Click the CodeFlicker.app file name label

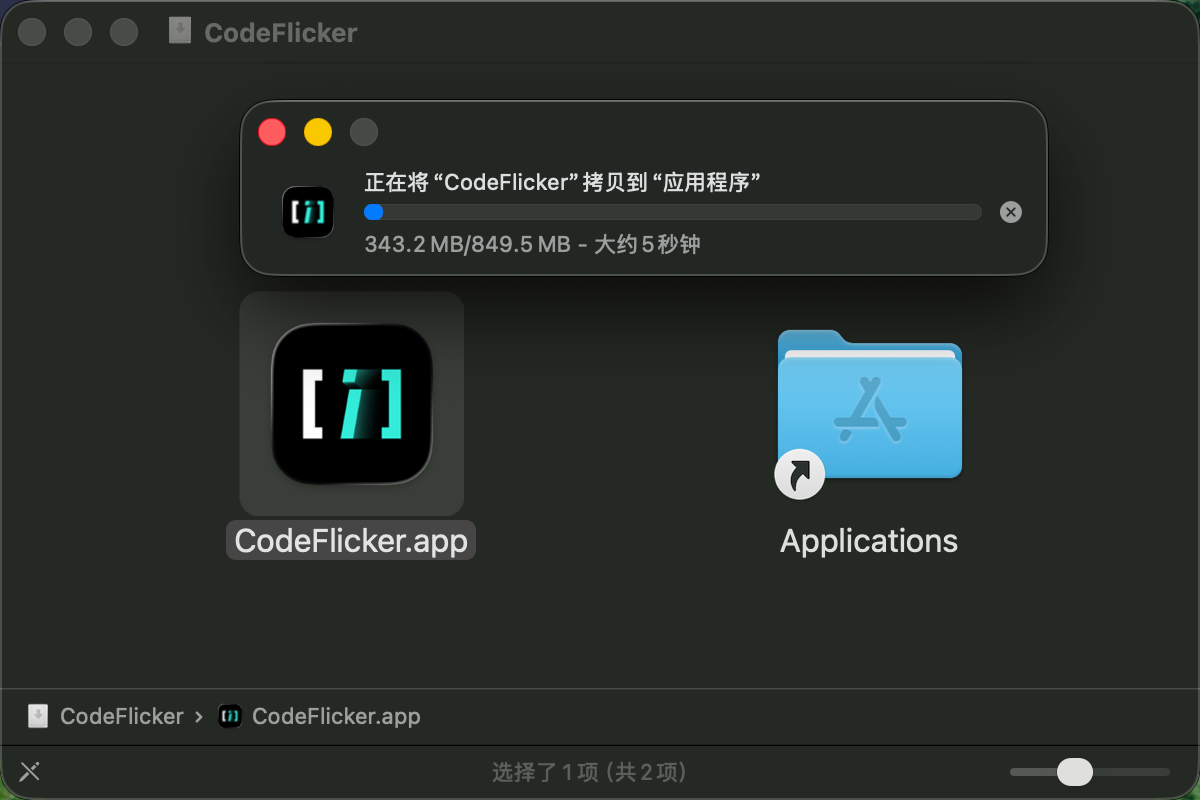click(x=351, y=541)
